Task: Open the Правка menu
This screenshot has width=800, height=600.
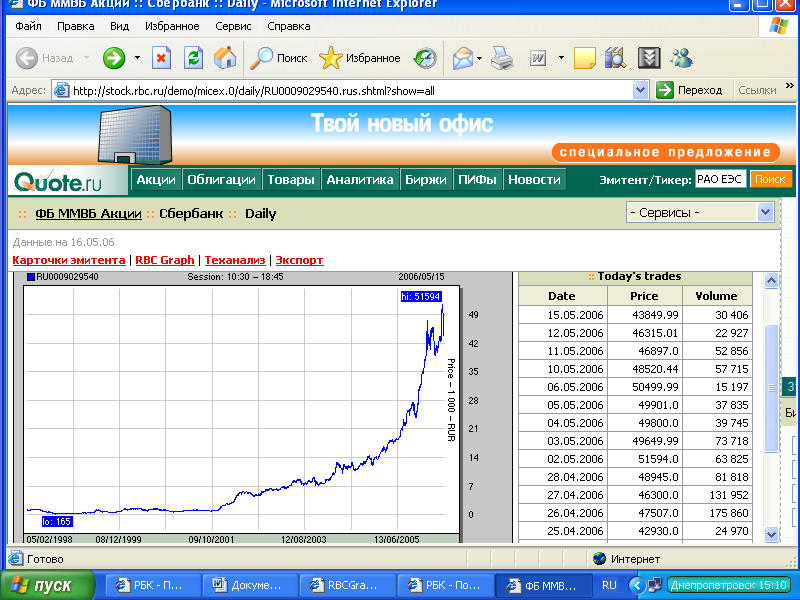Action: (76, 26)
